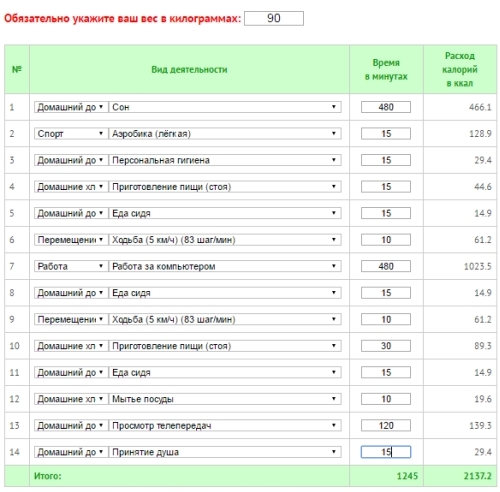This screenshot has width=500, height=492.
Task: Open 'Мытье посуды' activity dropdown
Action: click(x=225, y=399)
